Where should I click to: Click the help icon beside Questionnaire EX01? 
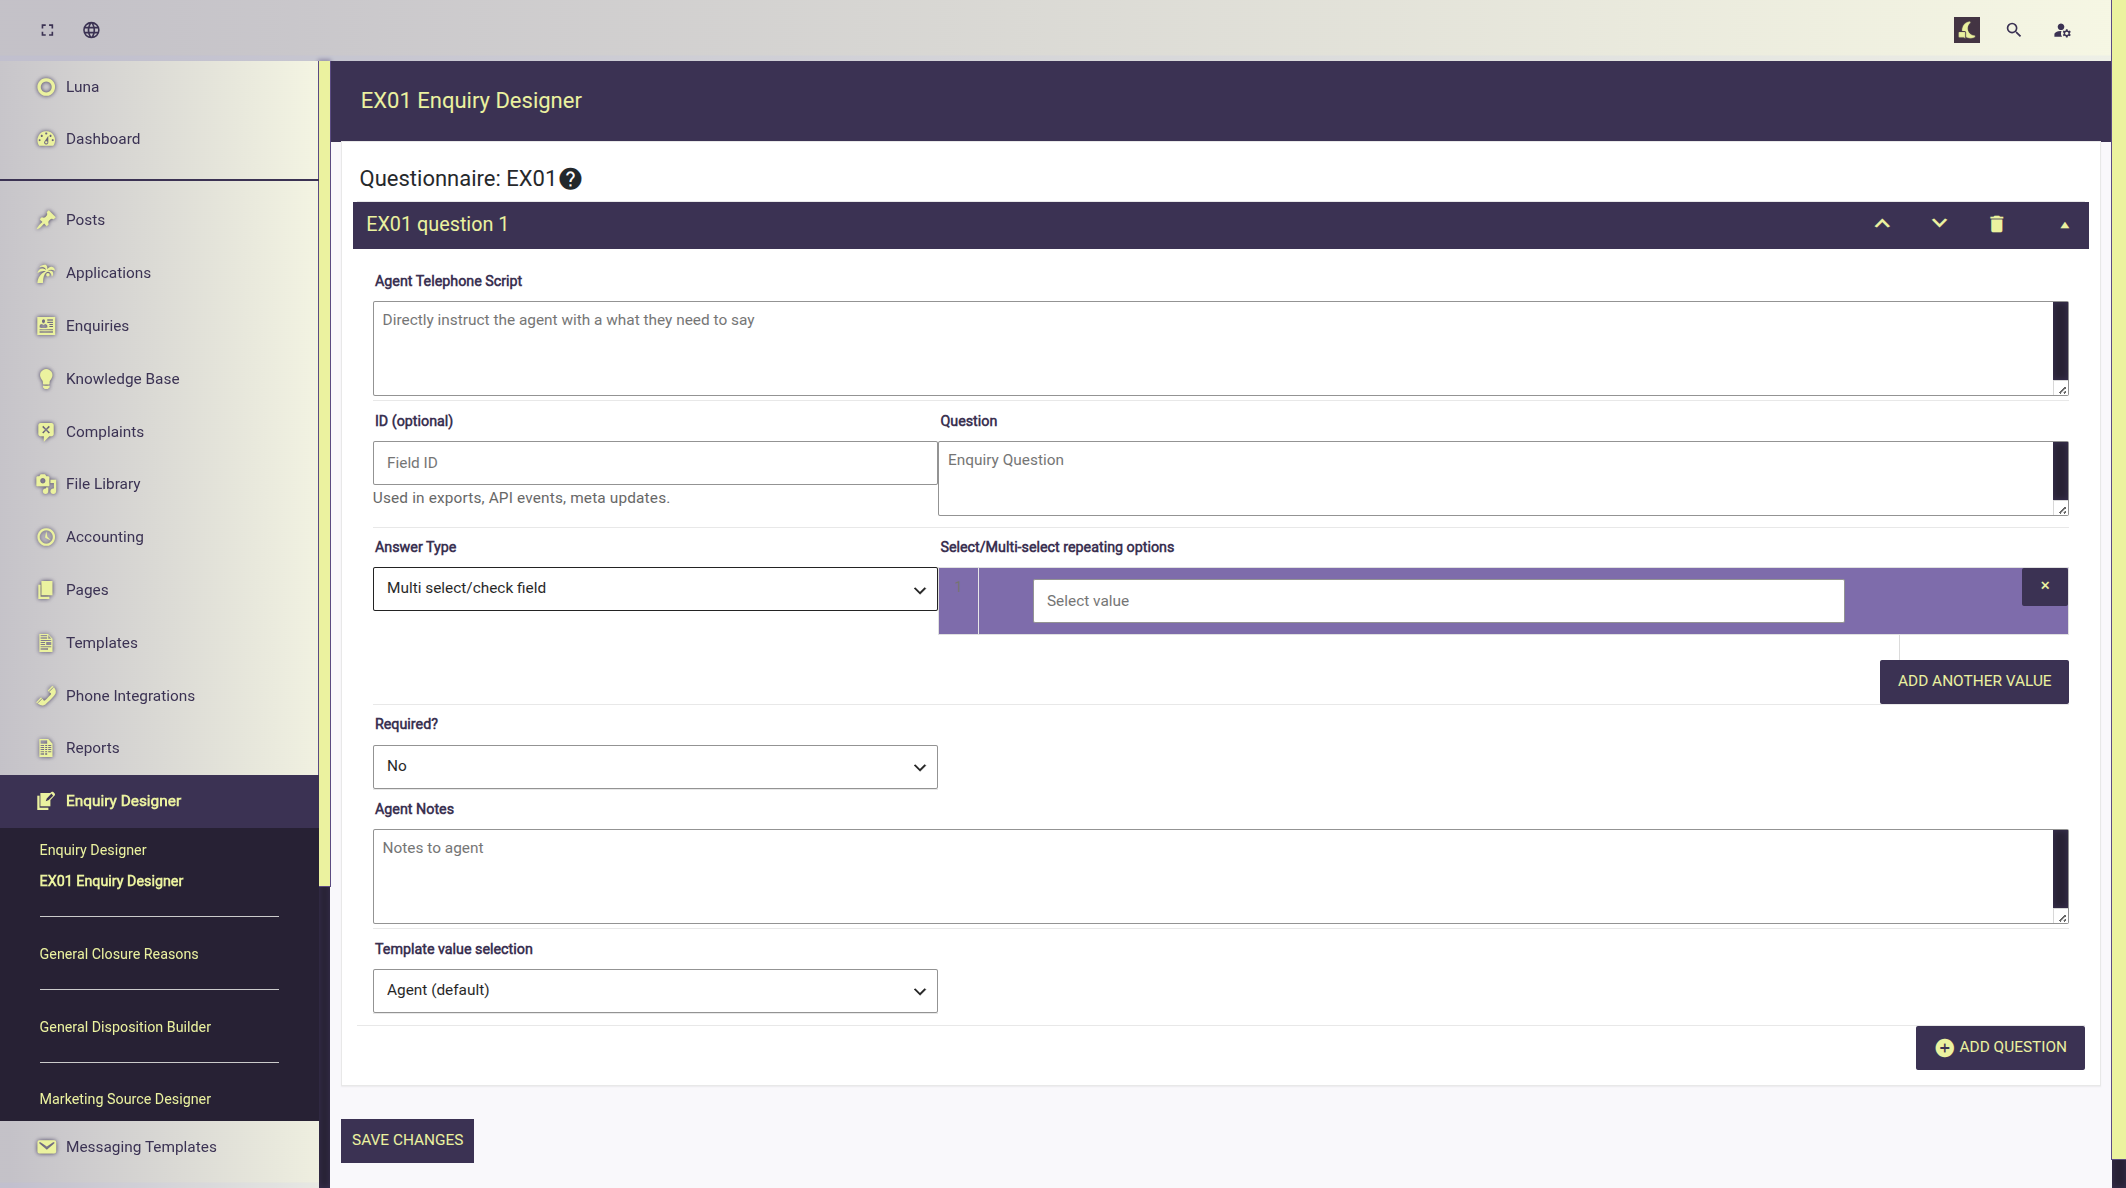(570, 179)
